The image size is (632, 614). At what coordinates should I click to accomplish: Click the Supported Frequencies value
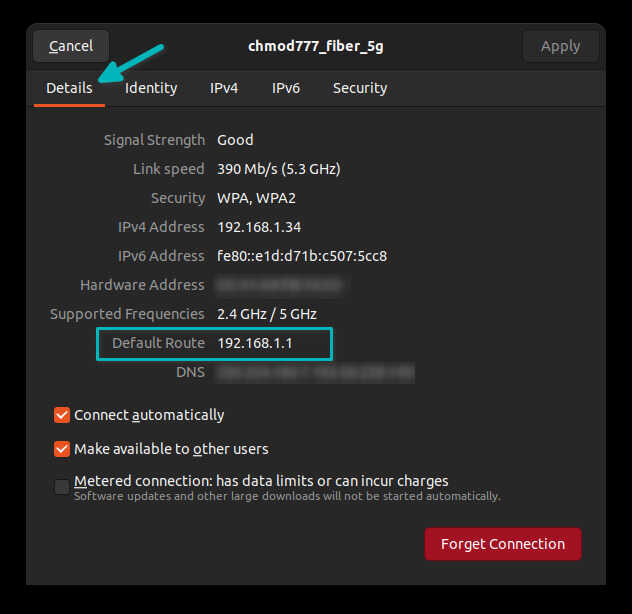pos(267,314)
